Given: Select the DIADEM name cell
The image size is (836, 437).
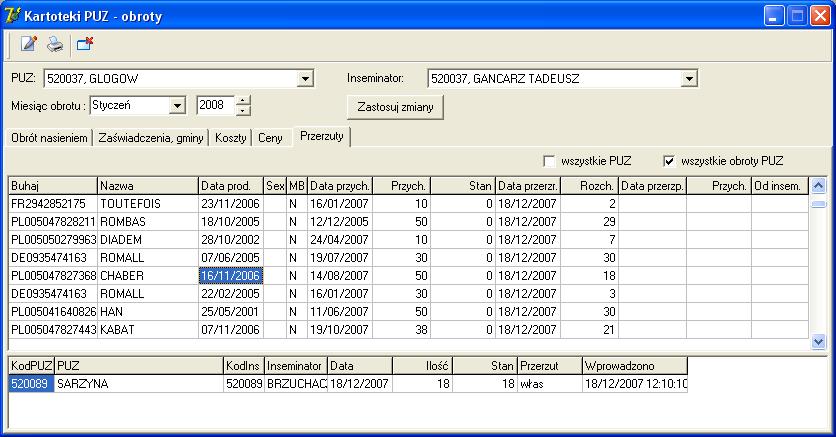Looking at the screenshot, I should [148, 240].
